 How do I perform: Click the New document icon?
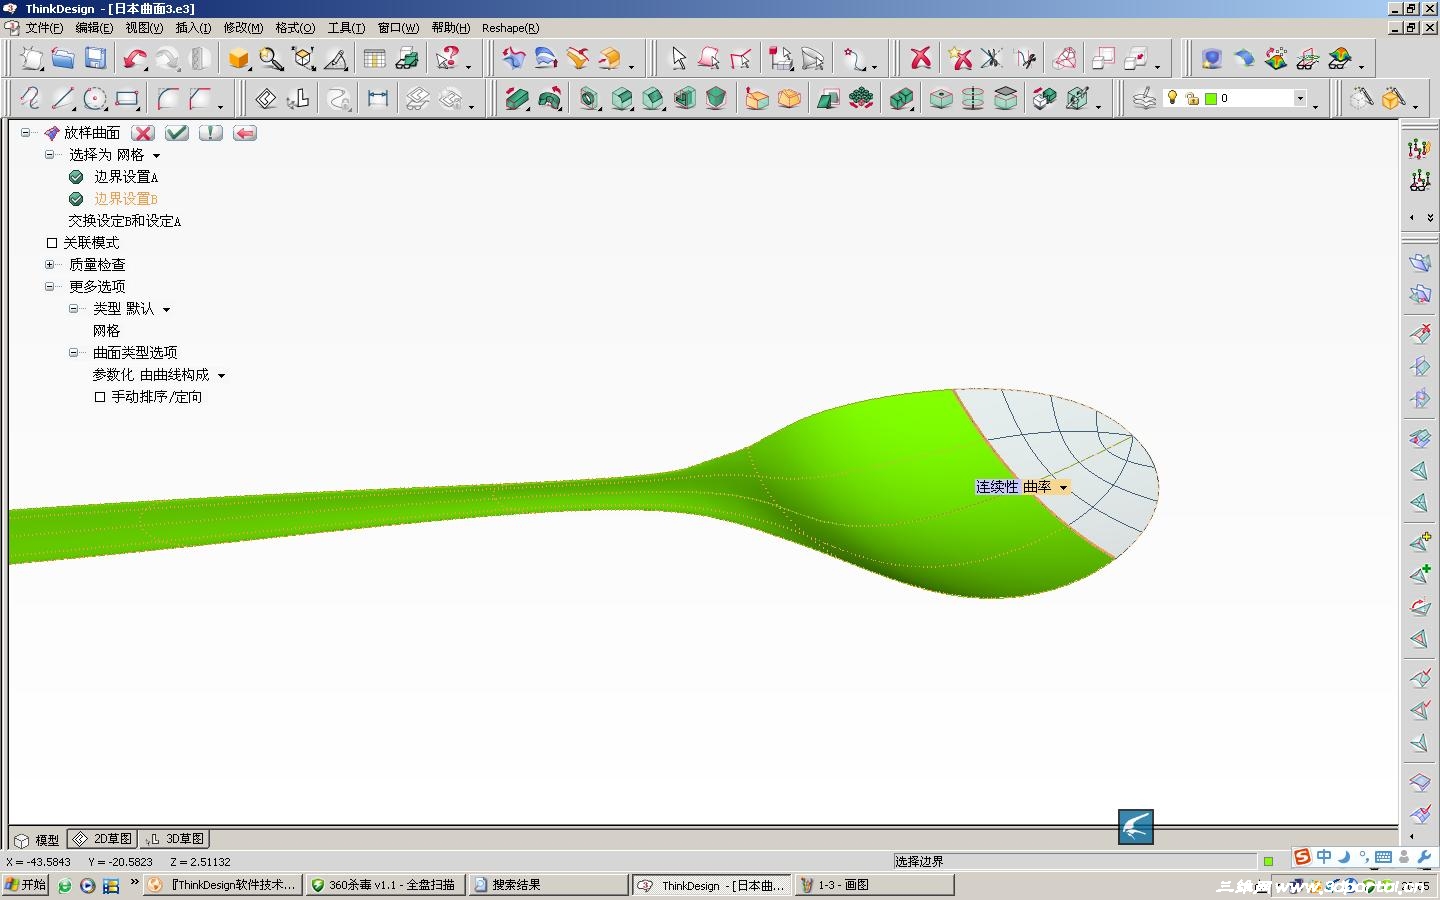coord(32,59)
